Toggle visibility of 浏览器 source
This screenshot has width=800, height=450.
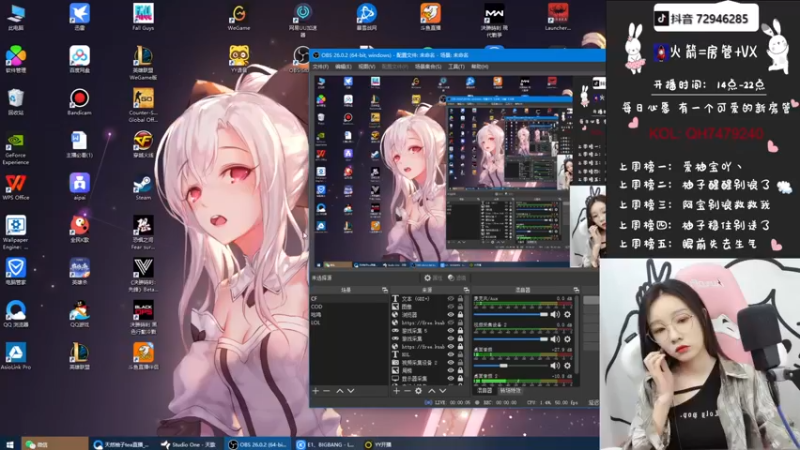pos(451,315)
